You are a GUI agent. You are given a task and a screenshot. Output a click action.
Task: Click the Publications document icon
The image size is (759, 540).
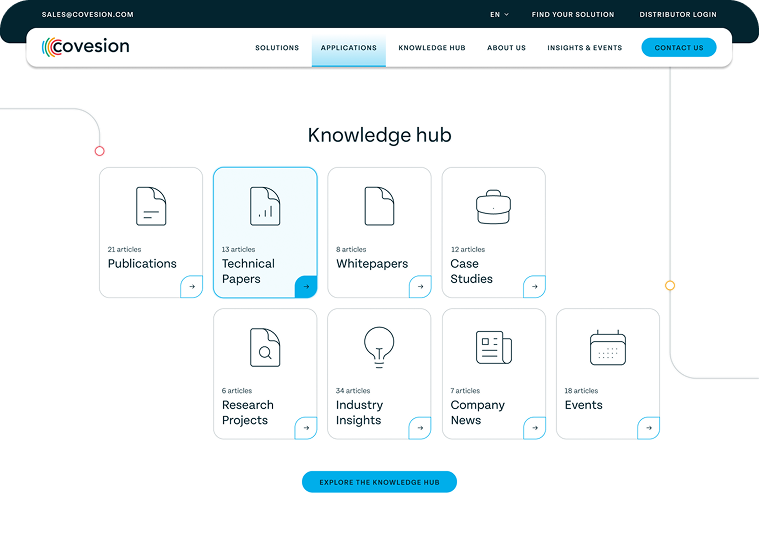coord(151,206)
